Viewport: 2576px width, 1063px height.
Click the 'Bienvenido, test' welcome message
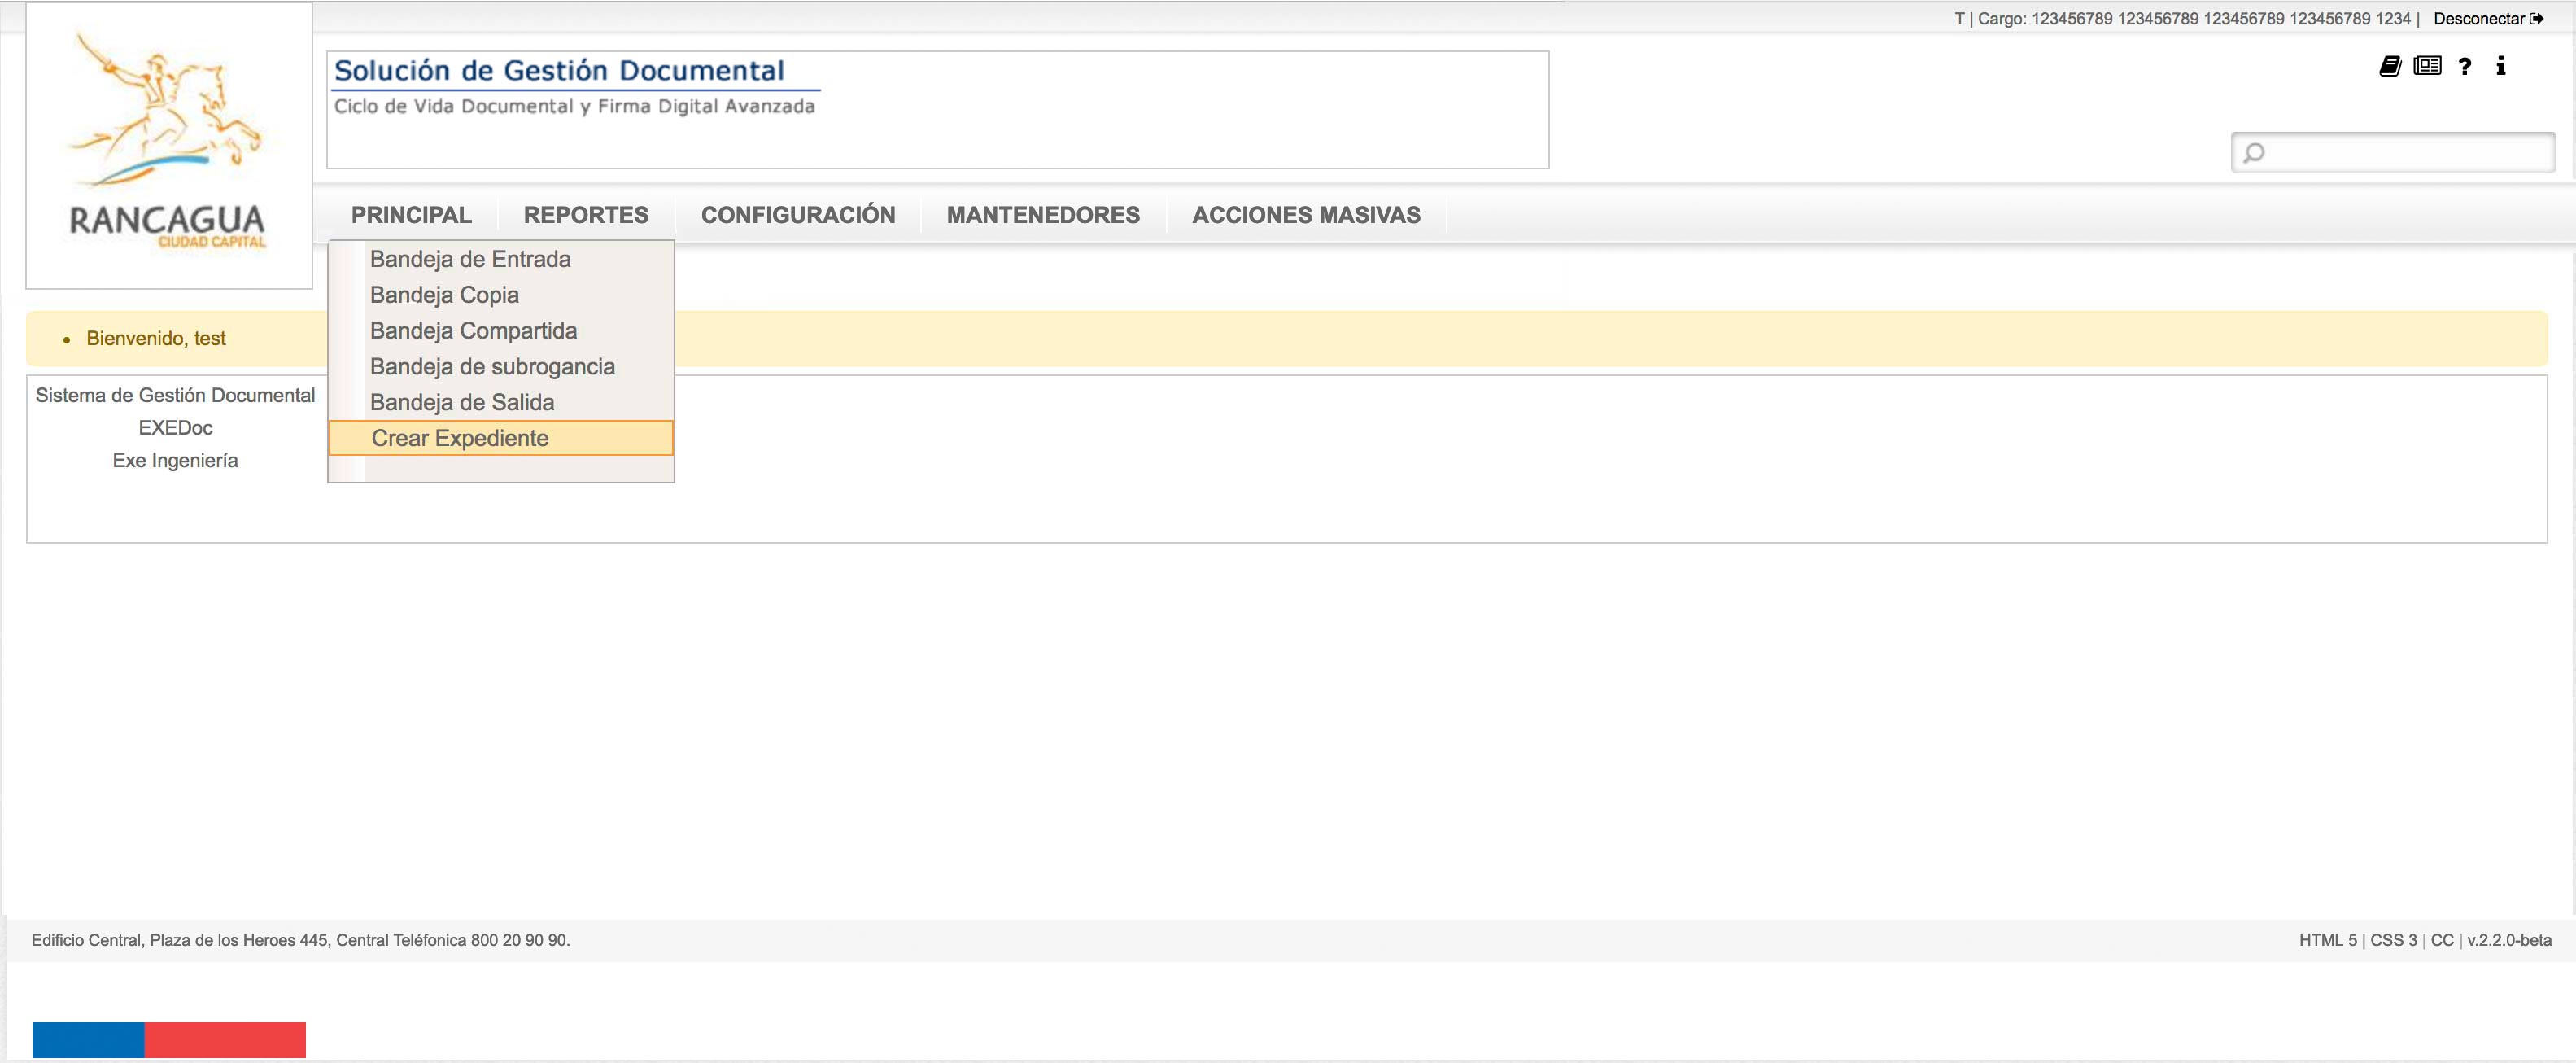pos(156,339)
